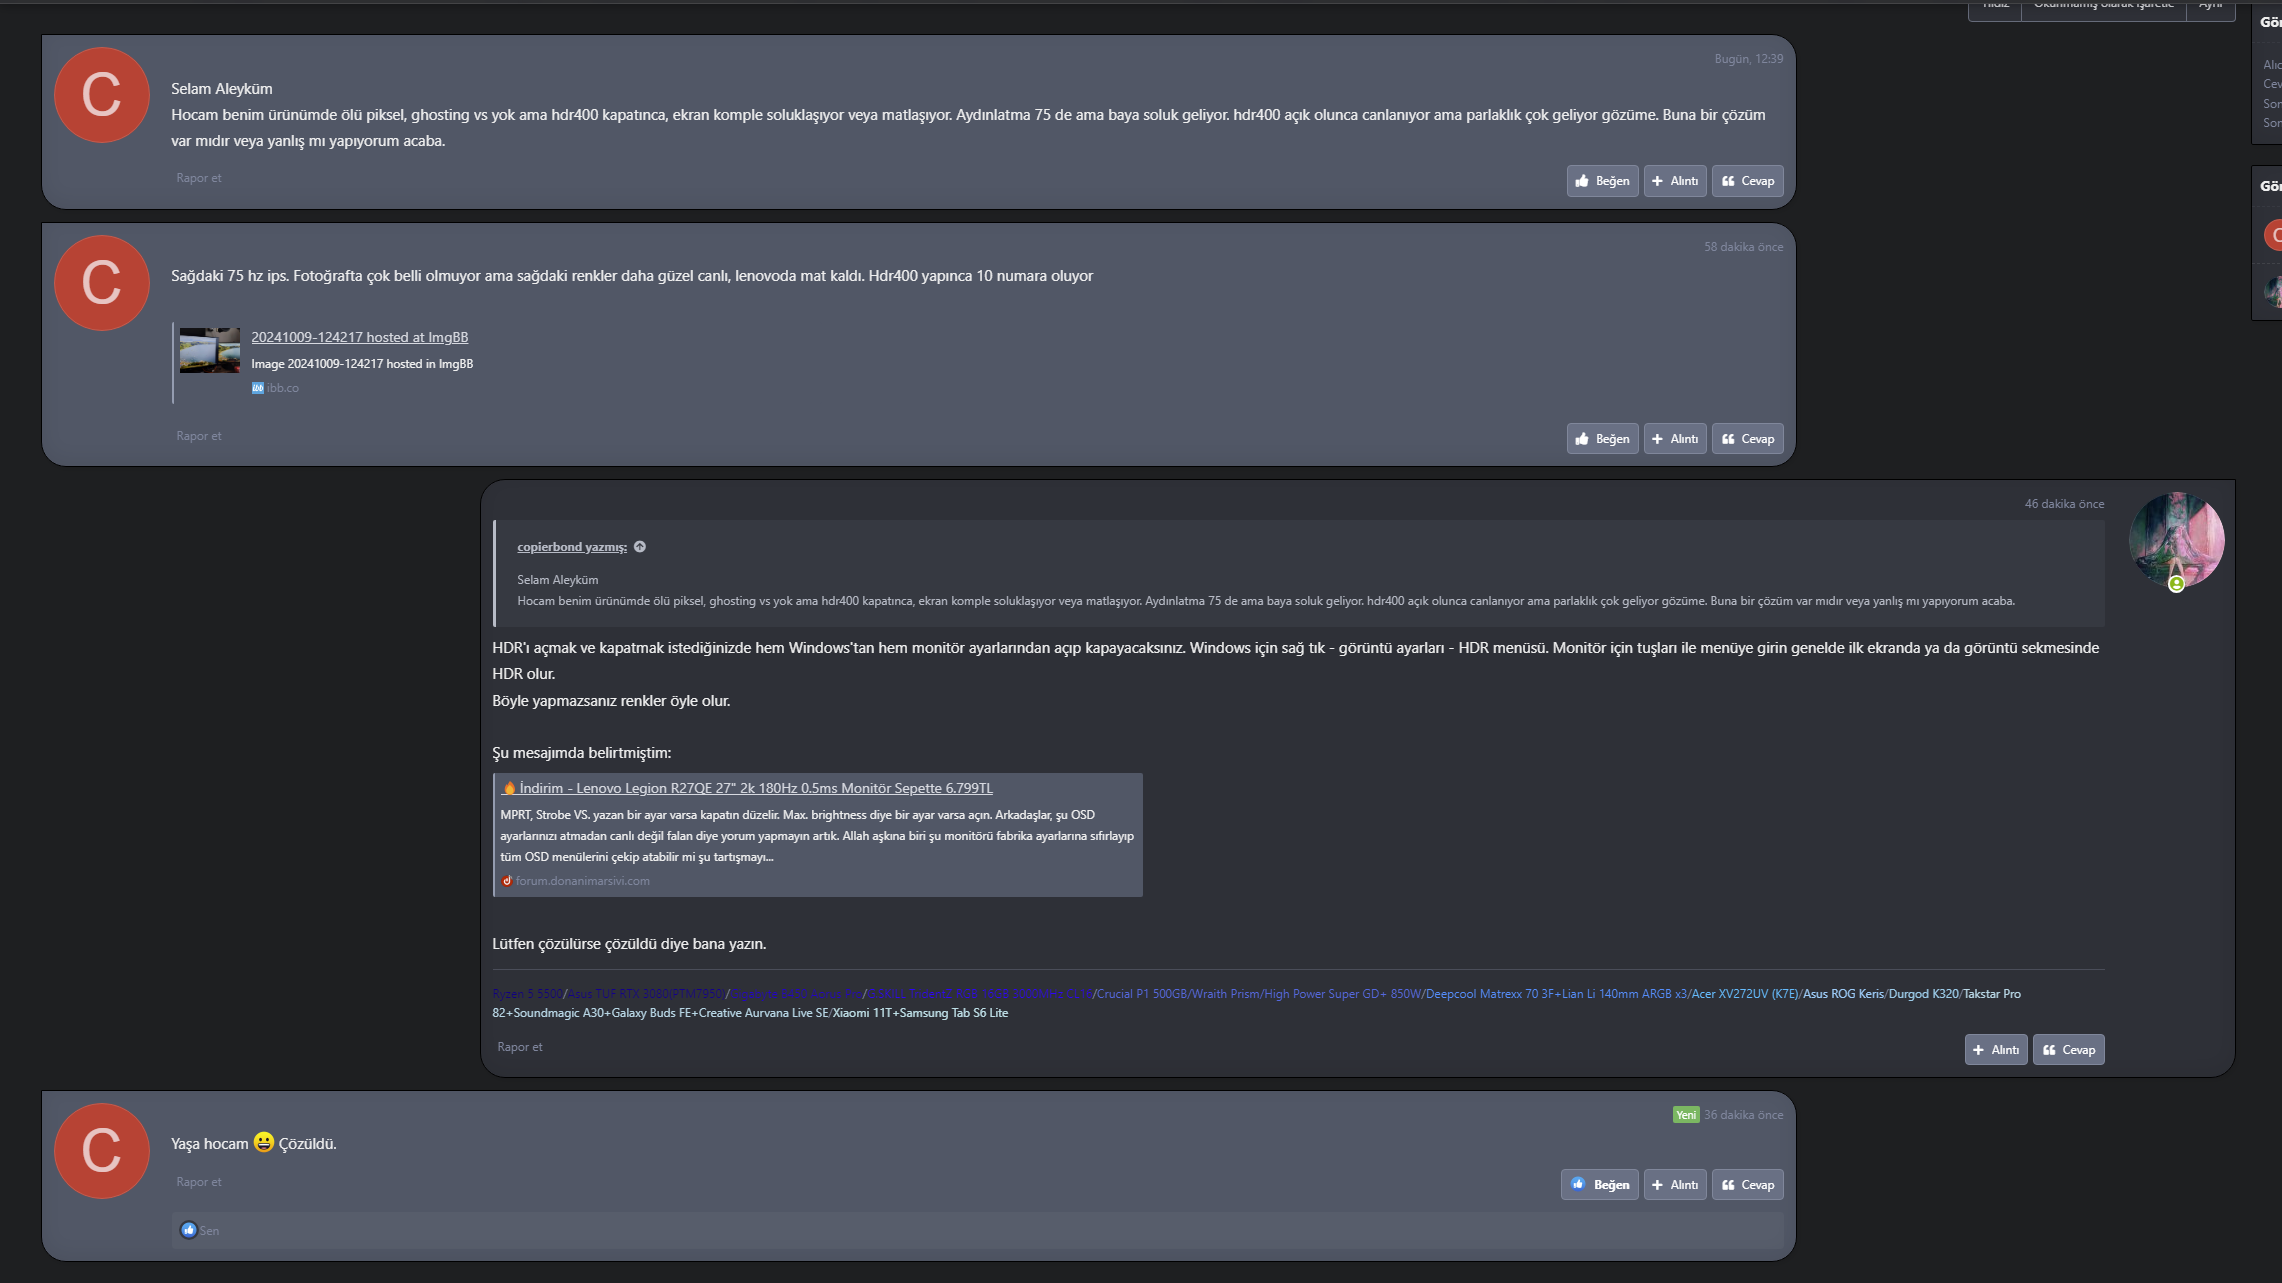Click Alıntı on the first post
Image resolution: width=2282 pixels, height=1283 pixels.
tap(1675, 181)
